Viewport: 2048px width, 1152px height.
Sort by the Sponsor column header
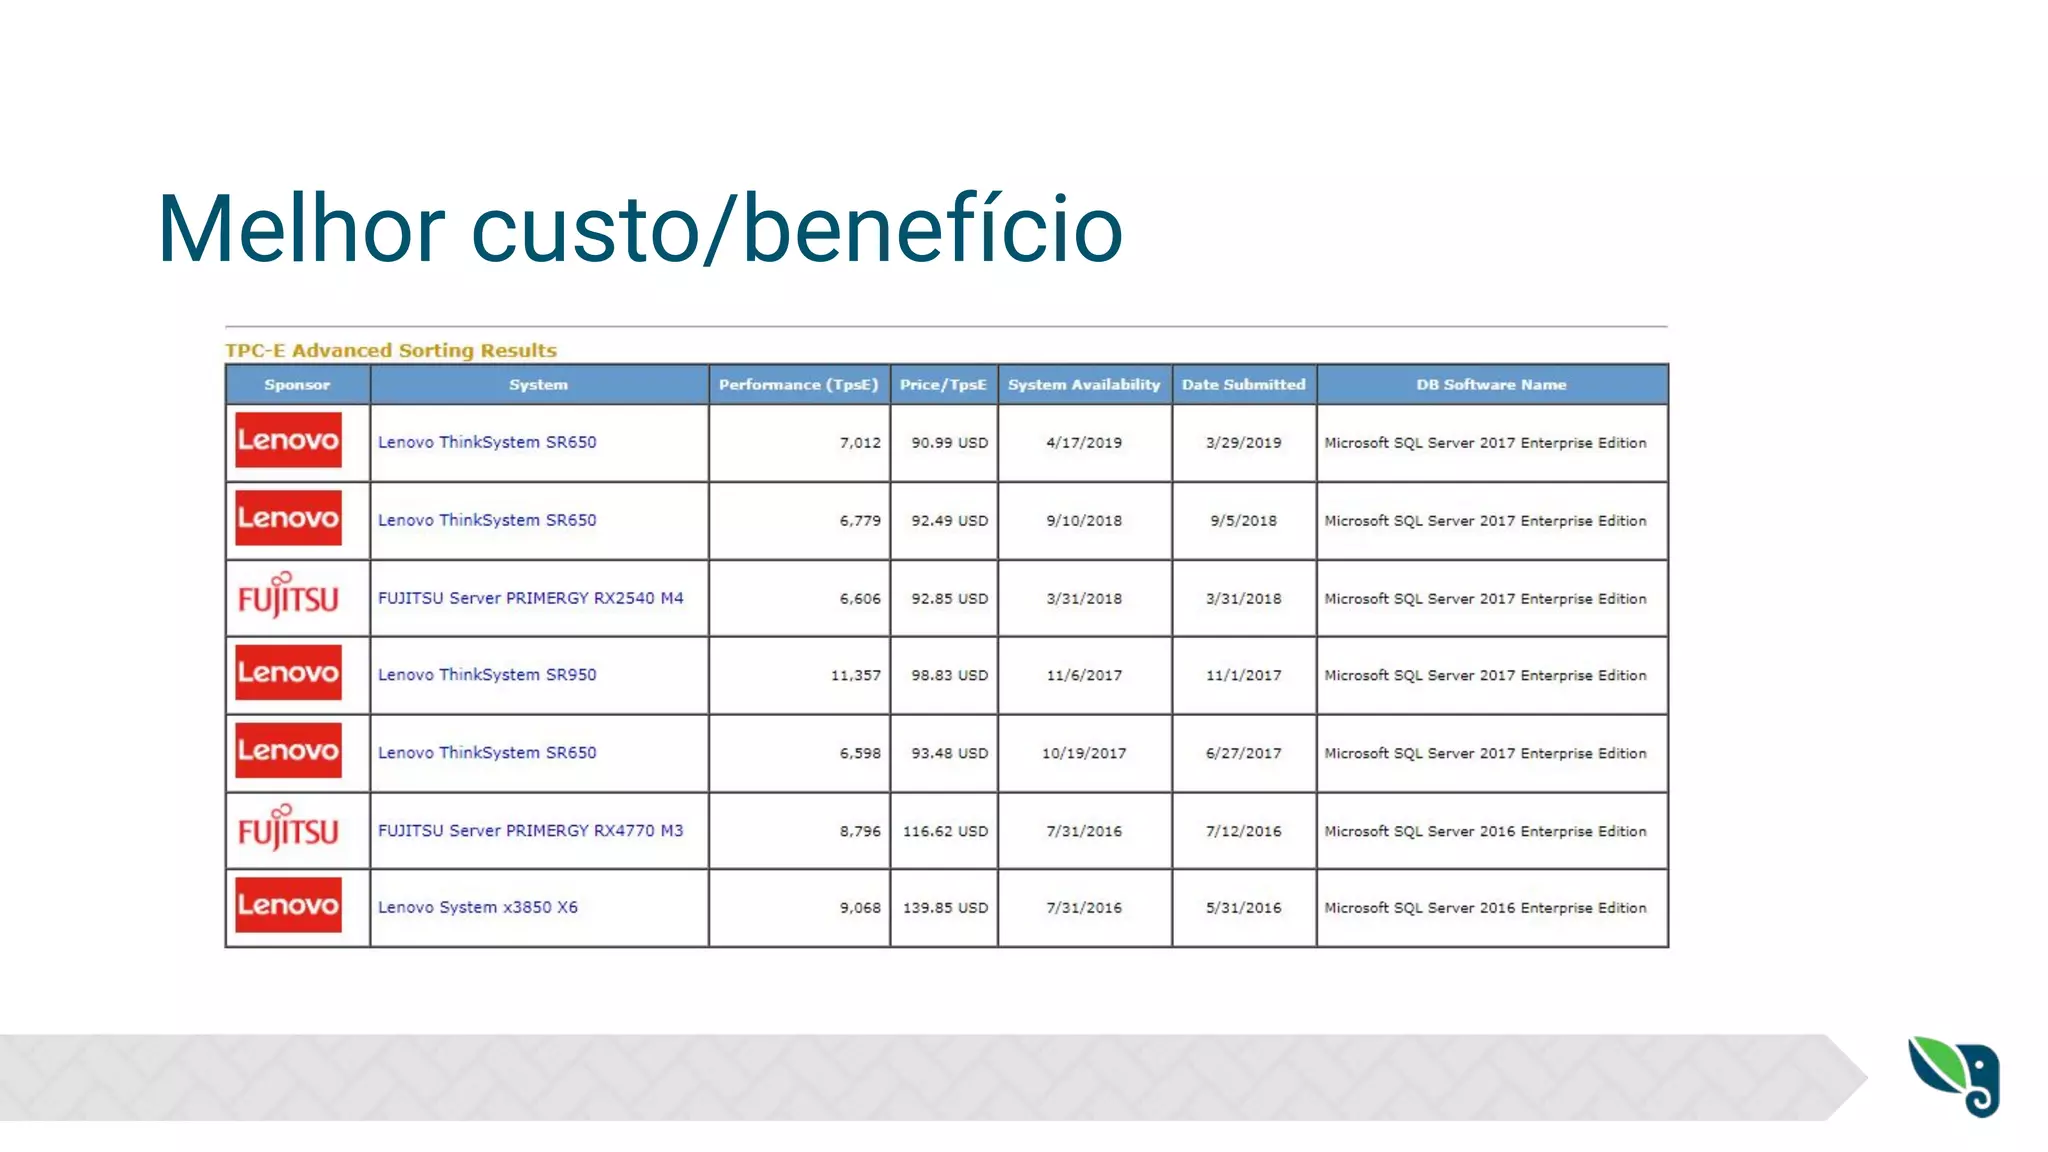[x=297, y=385]
